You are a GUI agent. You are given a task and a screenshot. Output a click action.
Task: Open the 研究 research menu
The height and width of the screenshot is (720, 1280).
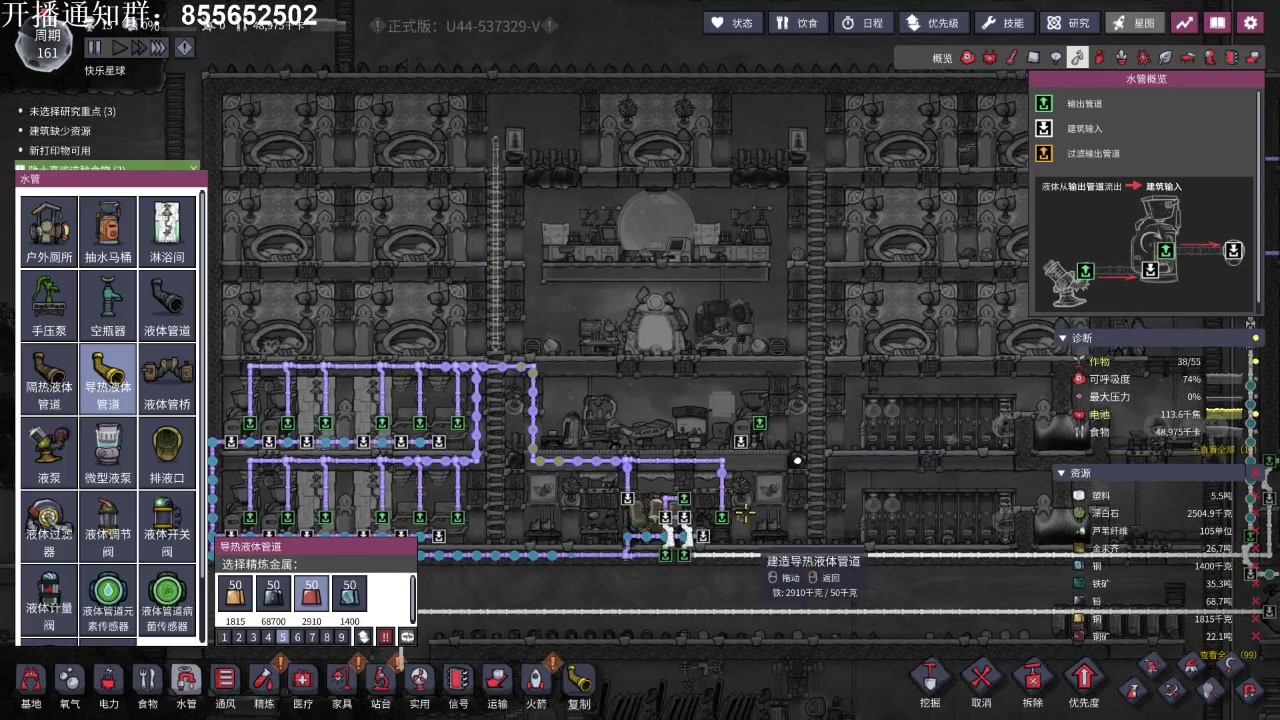[1068, 22]
